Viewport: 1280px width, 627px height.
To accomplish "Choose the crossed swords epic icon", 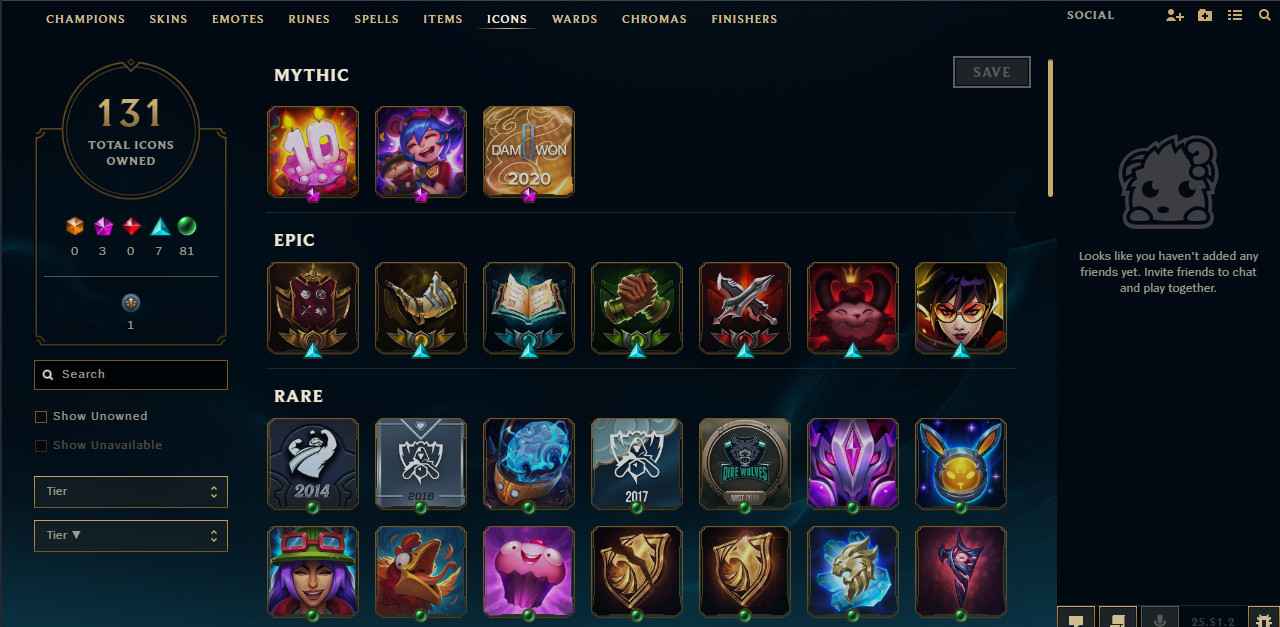I will click(745, 308).
